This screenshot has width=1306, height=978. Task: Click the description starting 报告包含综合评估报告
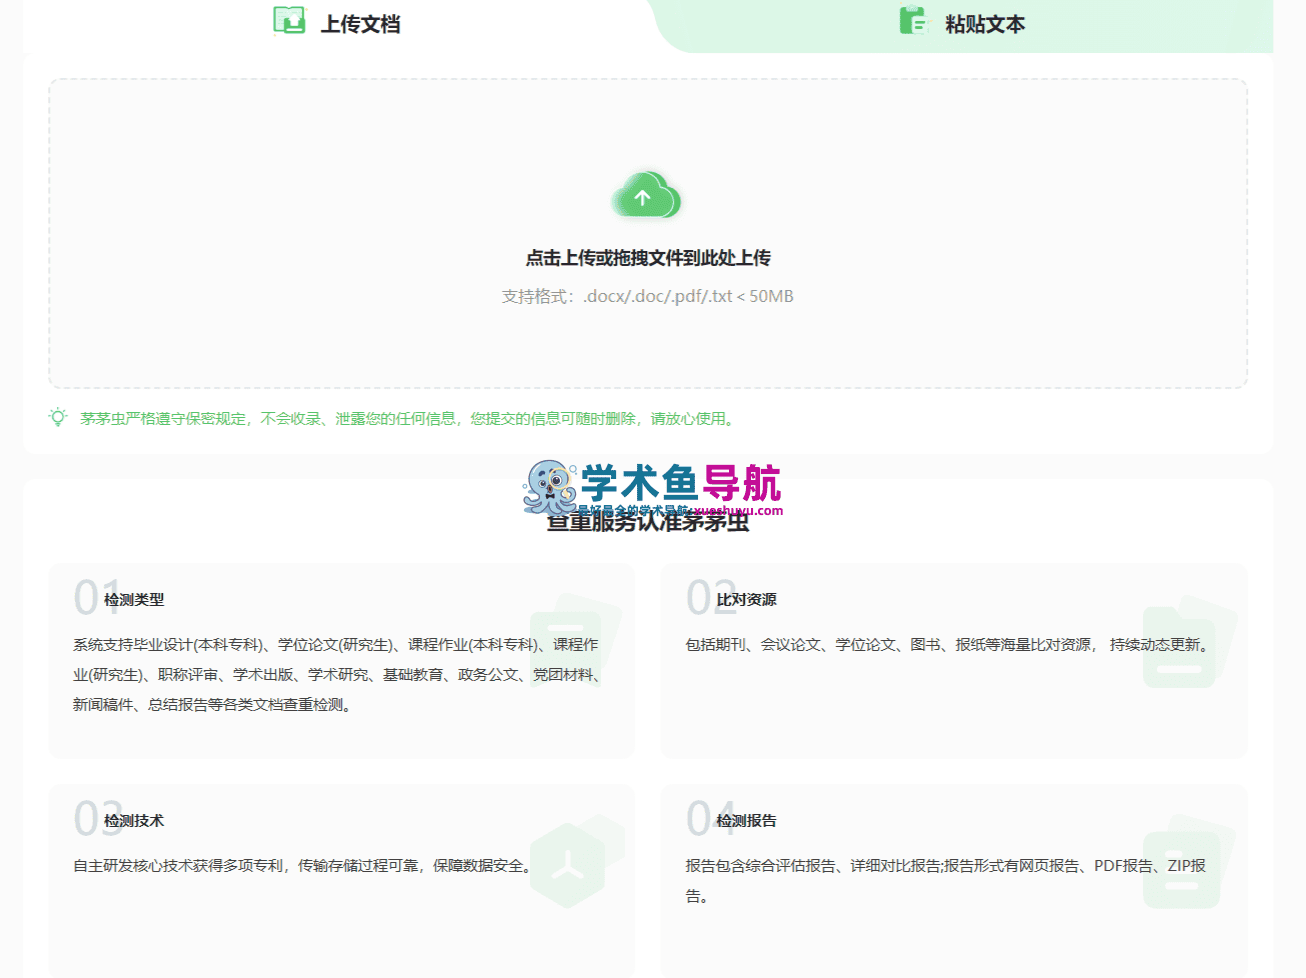(946, 881)
